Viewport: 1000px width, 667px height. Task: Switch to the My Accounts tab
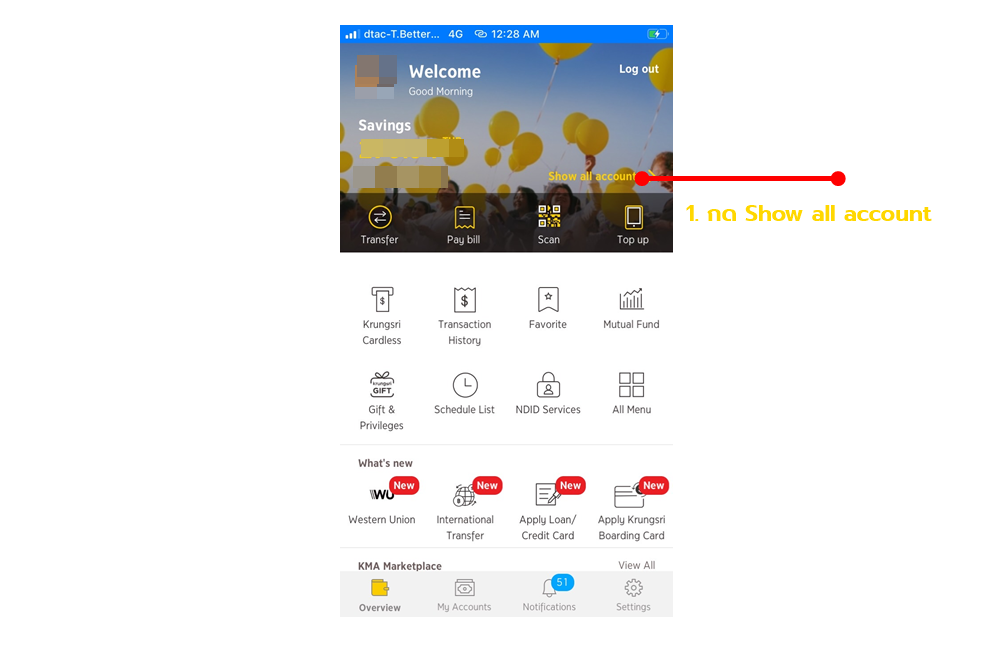point(464,595)
